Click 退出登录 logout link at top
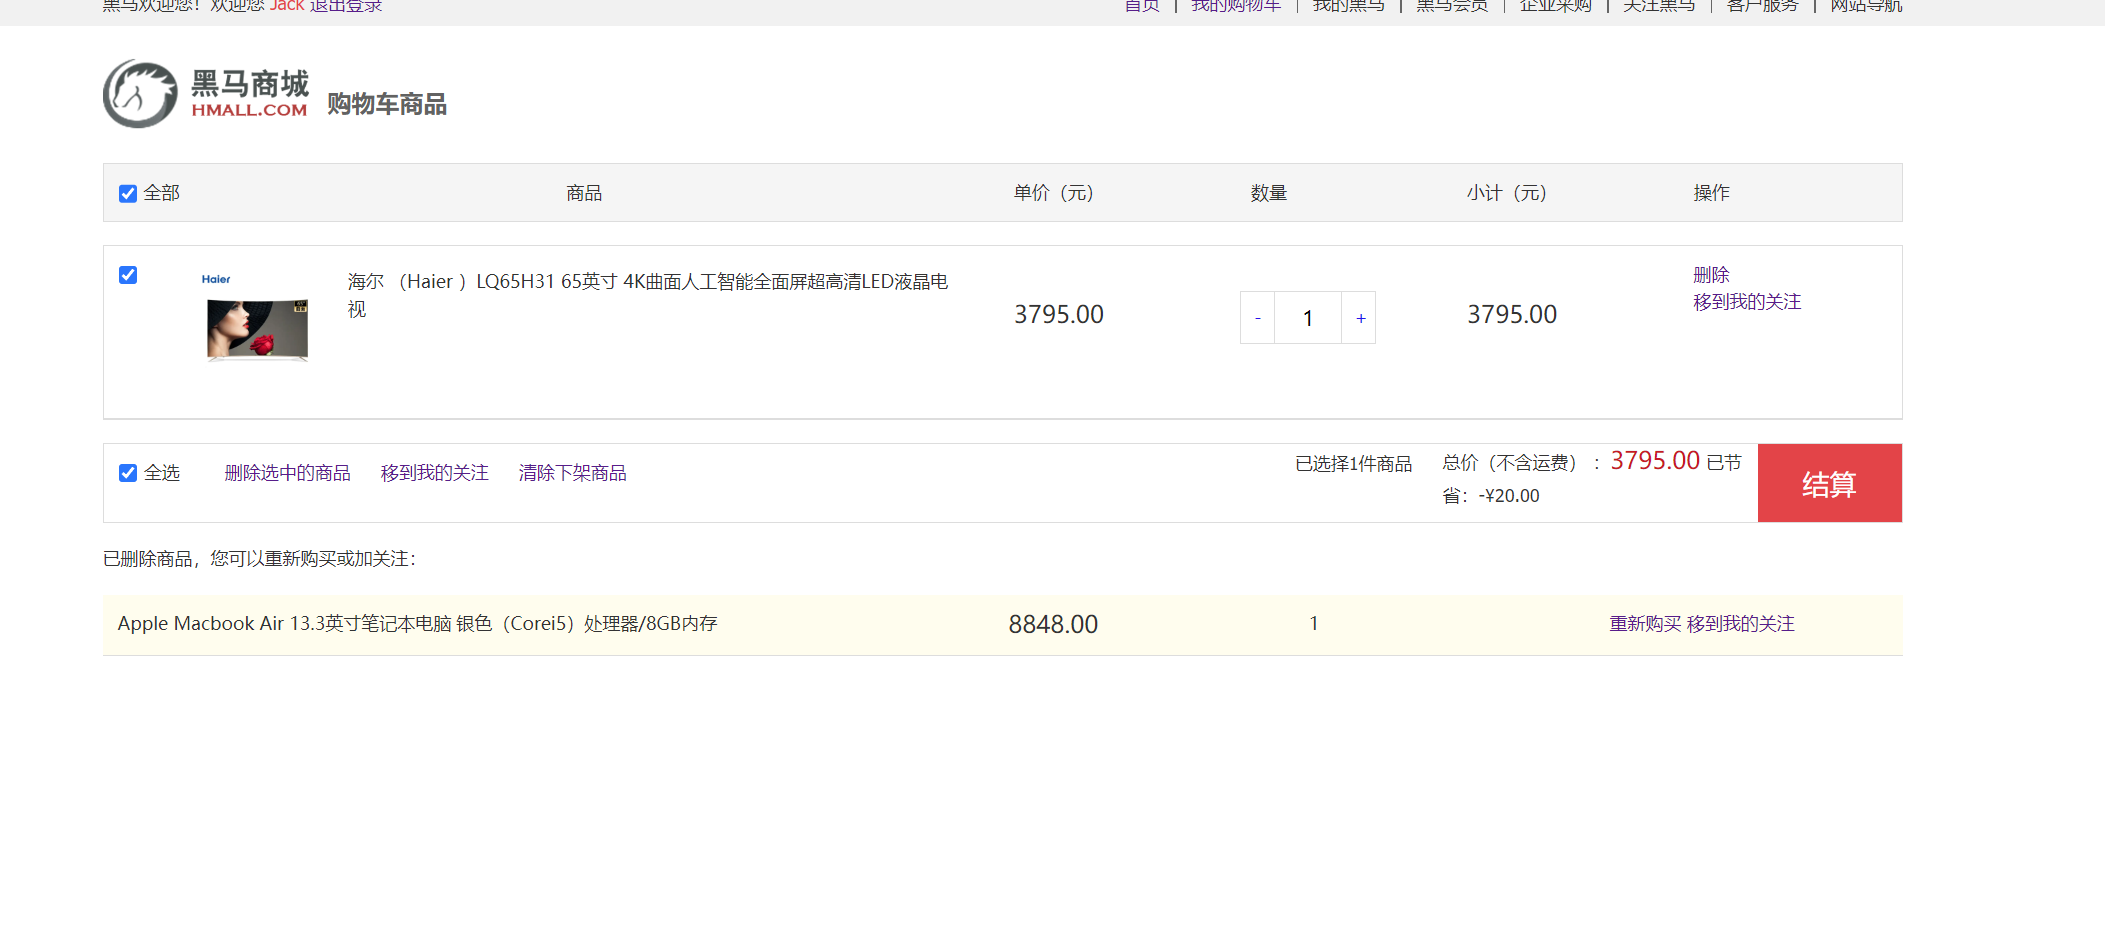This screenshot has width=2105, height=932. coord(346,6)
